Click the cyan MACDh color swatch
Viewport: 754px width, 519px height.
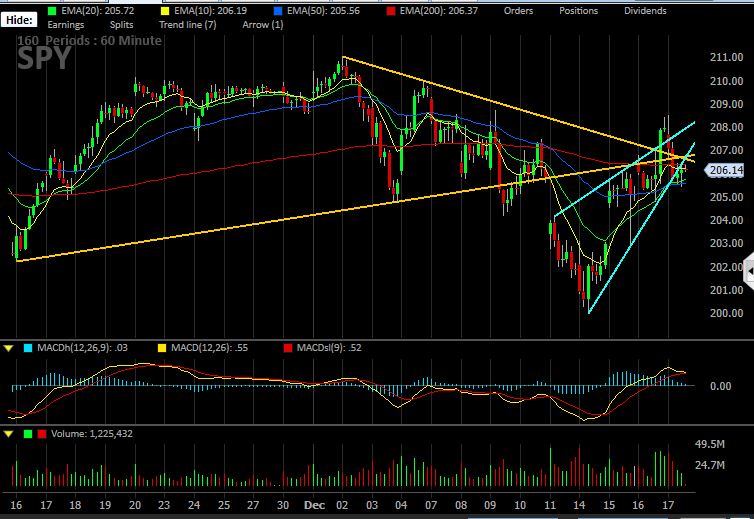click(x=28, y=348)
